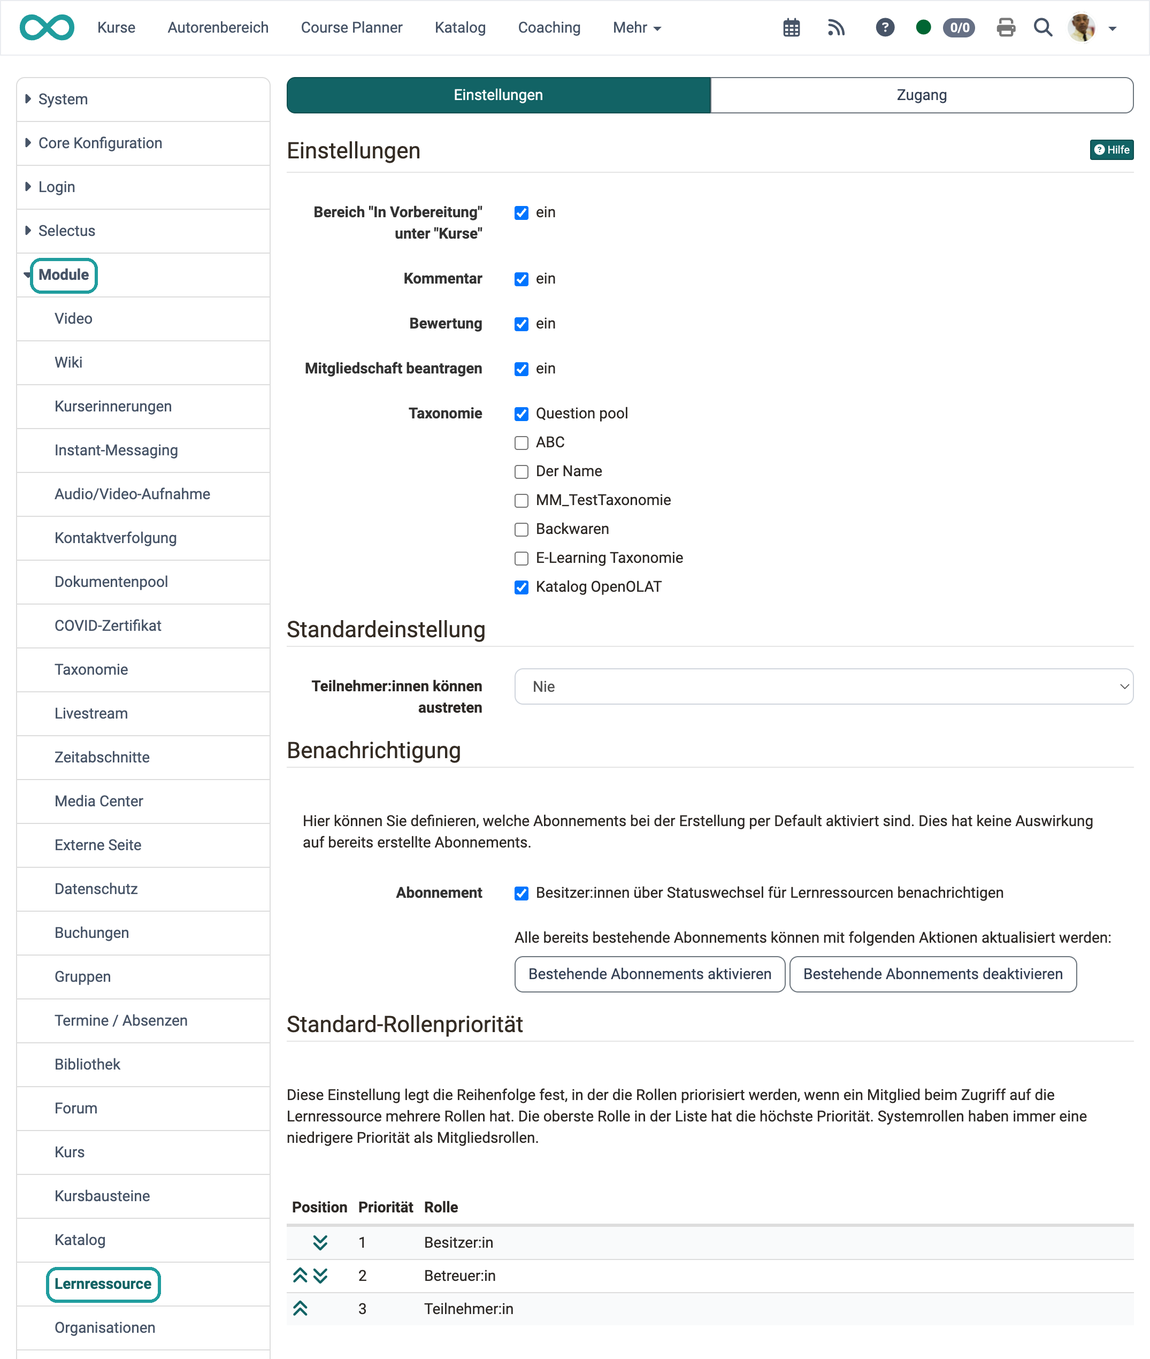
Task: Move Betreuer:in down in priority
Action: click(x=320, y=1276)
